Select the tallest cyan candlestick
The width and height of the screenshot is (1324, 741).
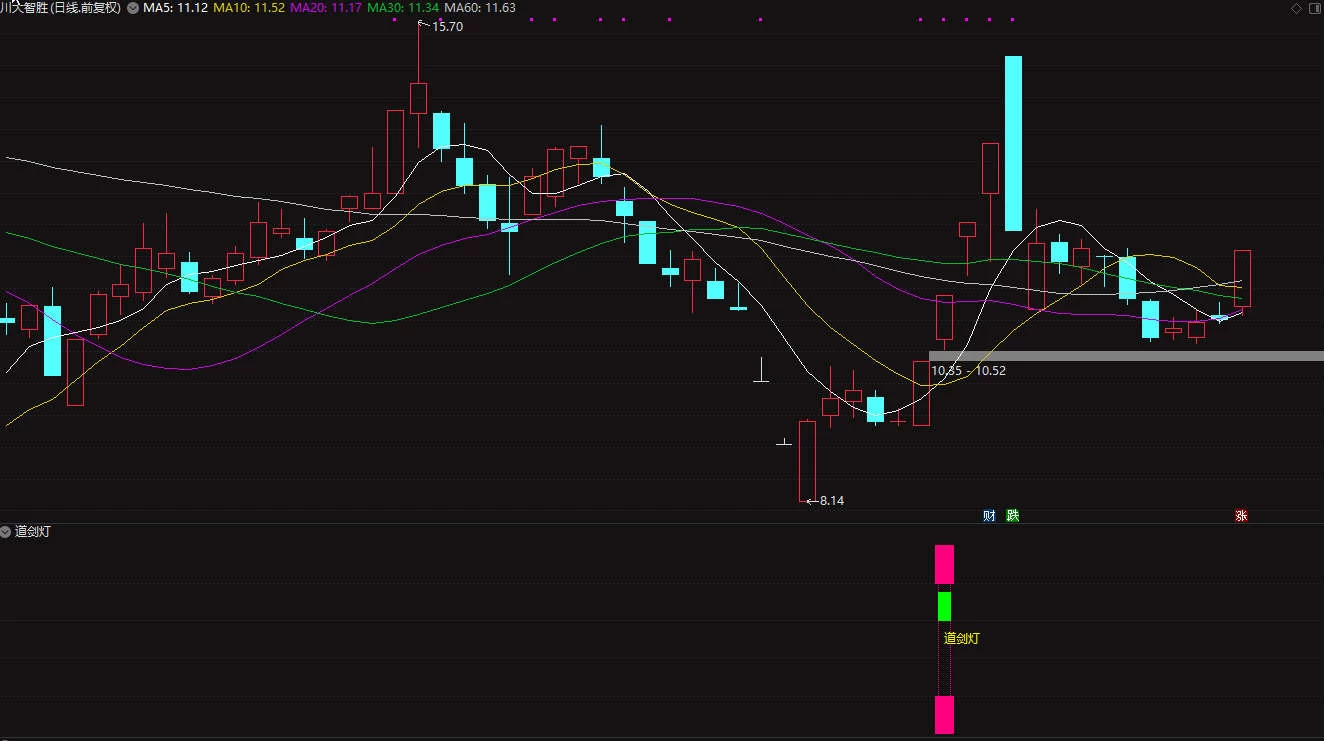[1013, 143]
